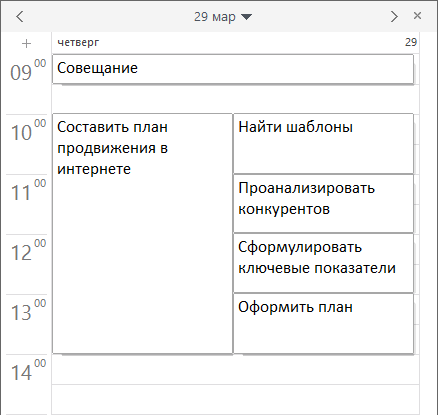The width and height of the screenshot is (438, 415).
Task: Click the 14:00 time label
Action: 28,370
